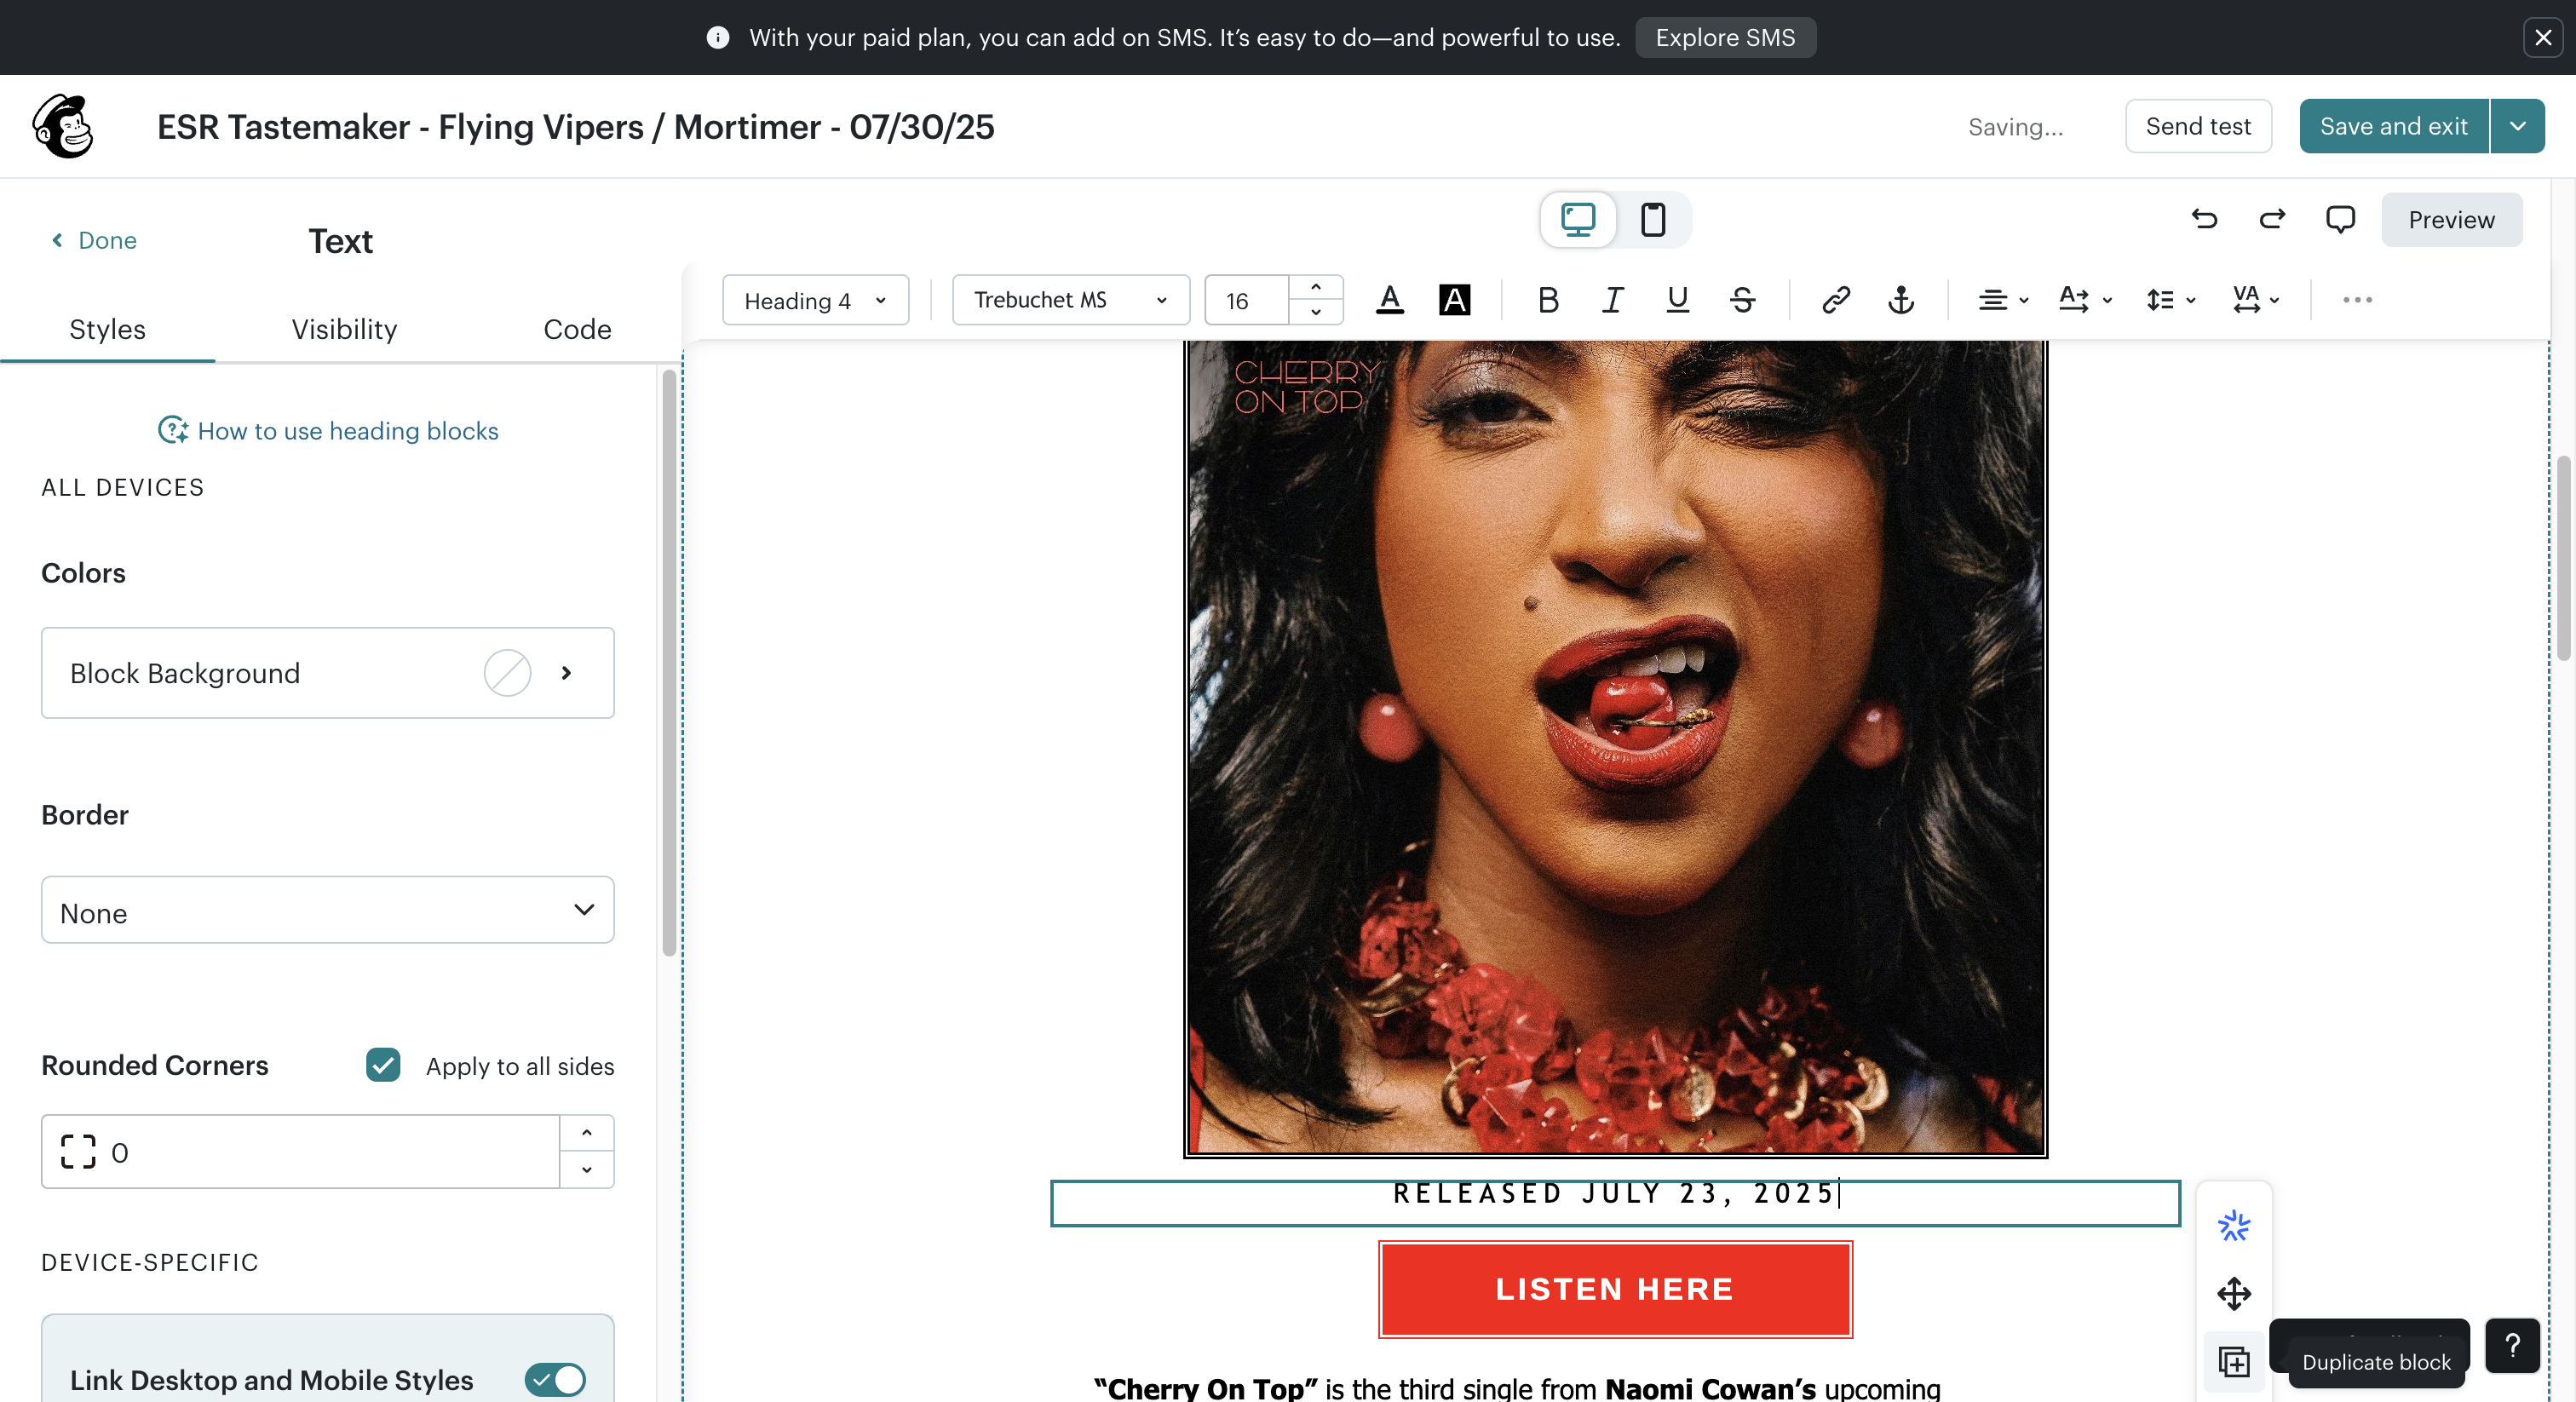
Task: Increase rounded corners value
Action: (586, 1133)
